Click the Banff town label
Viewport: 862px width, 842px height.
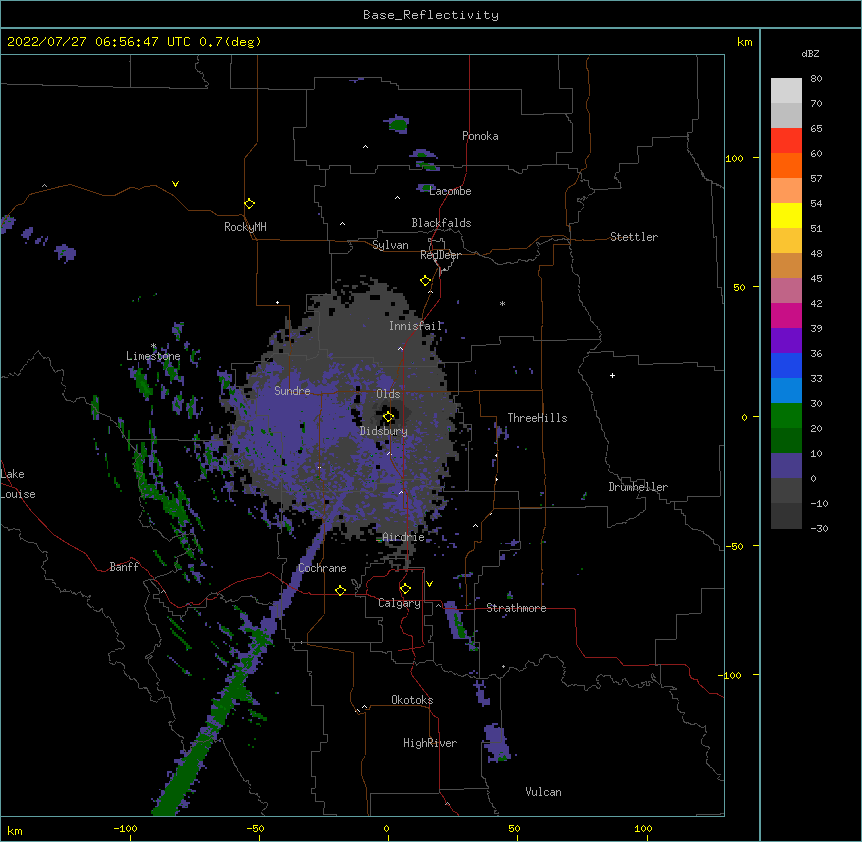coord(124,567)
